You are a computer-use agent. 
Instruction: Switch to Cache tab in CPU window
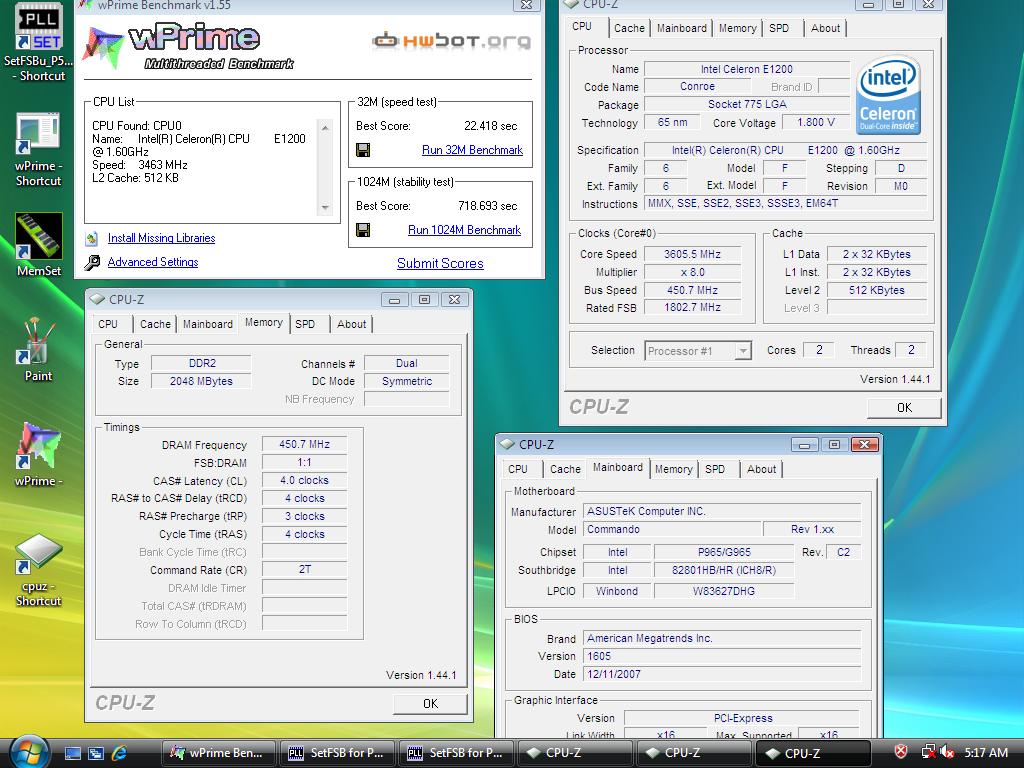click(629, 28)
